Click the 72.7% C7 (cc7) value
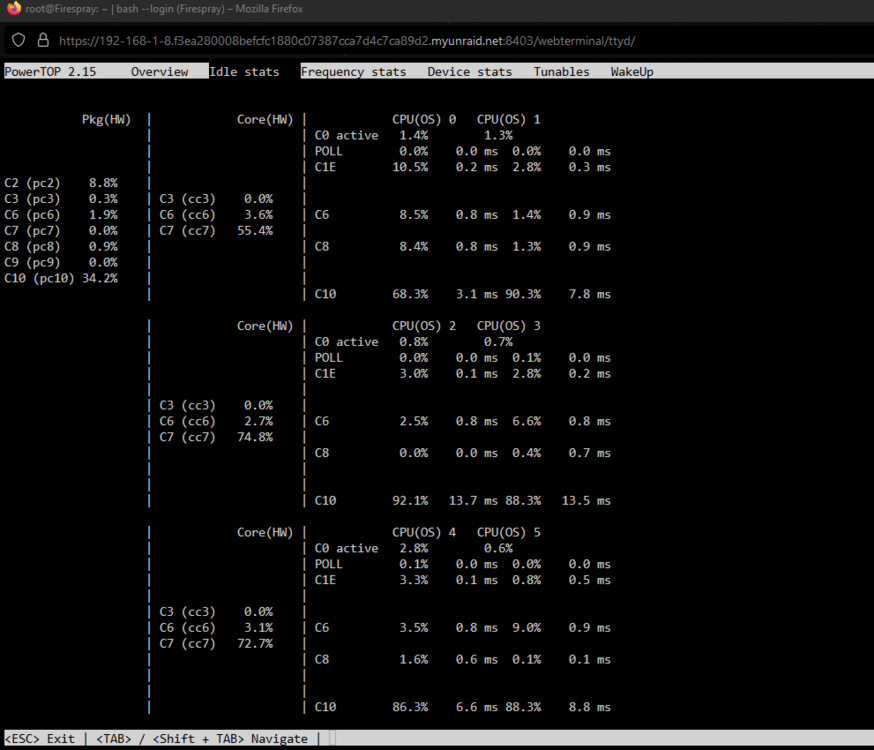 [255, 644]
